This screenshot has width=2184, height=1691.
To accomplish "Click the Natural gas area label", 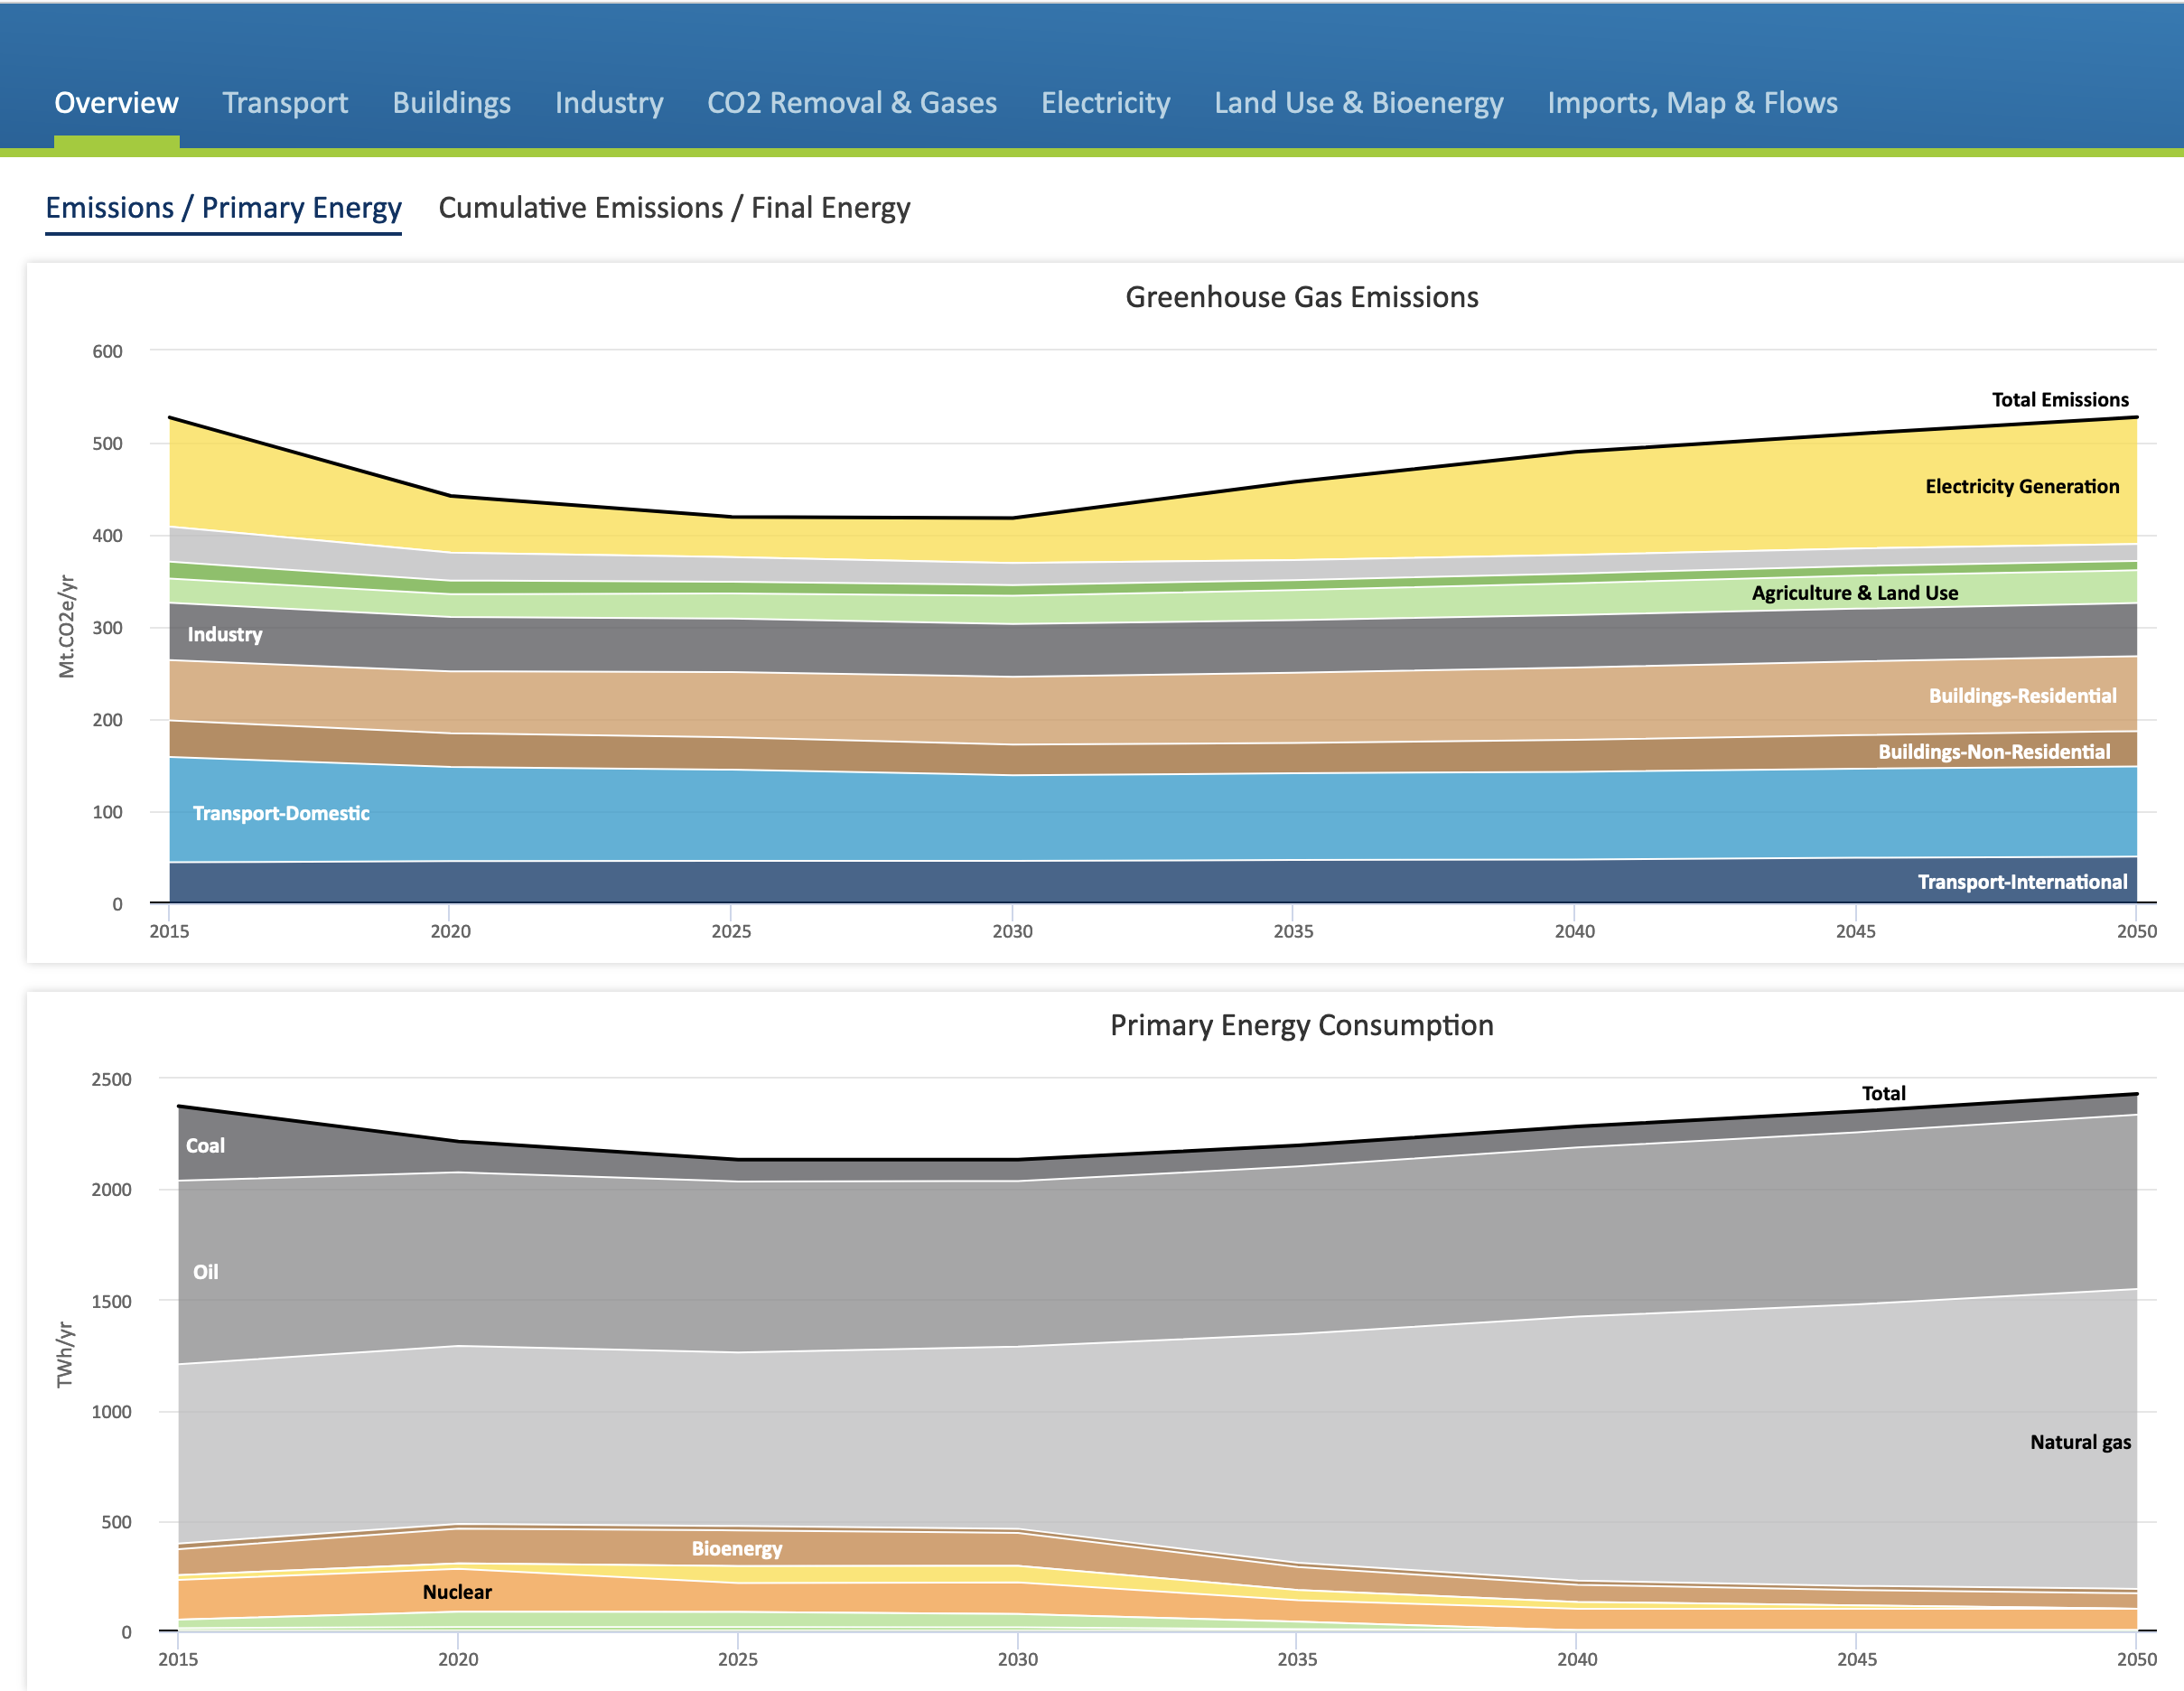I will tap(2079, 1442).
